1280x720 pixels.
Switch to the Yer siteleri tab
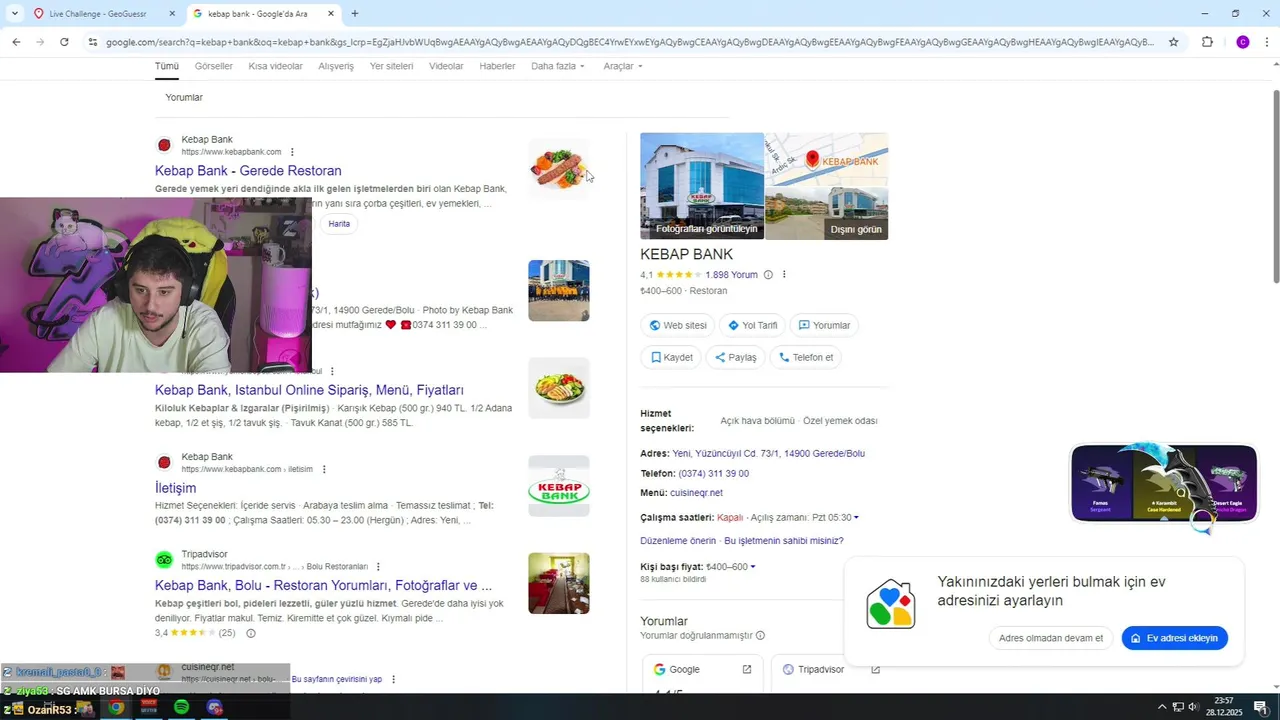coord(391,66)
